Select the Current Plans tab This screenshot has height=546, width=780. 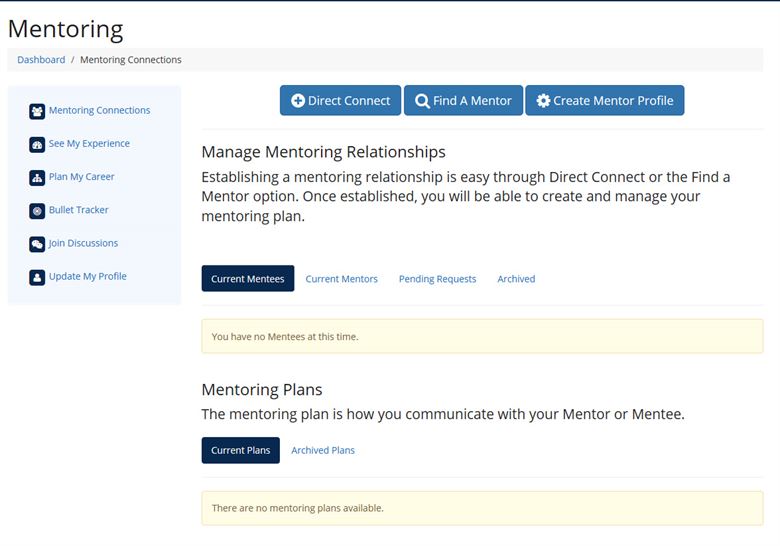point(241,451)
